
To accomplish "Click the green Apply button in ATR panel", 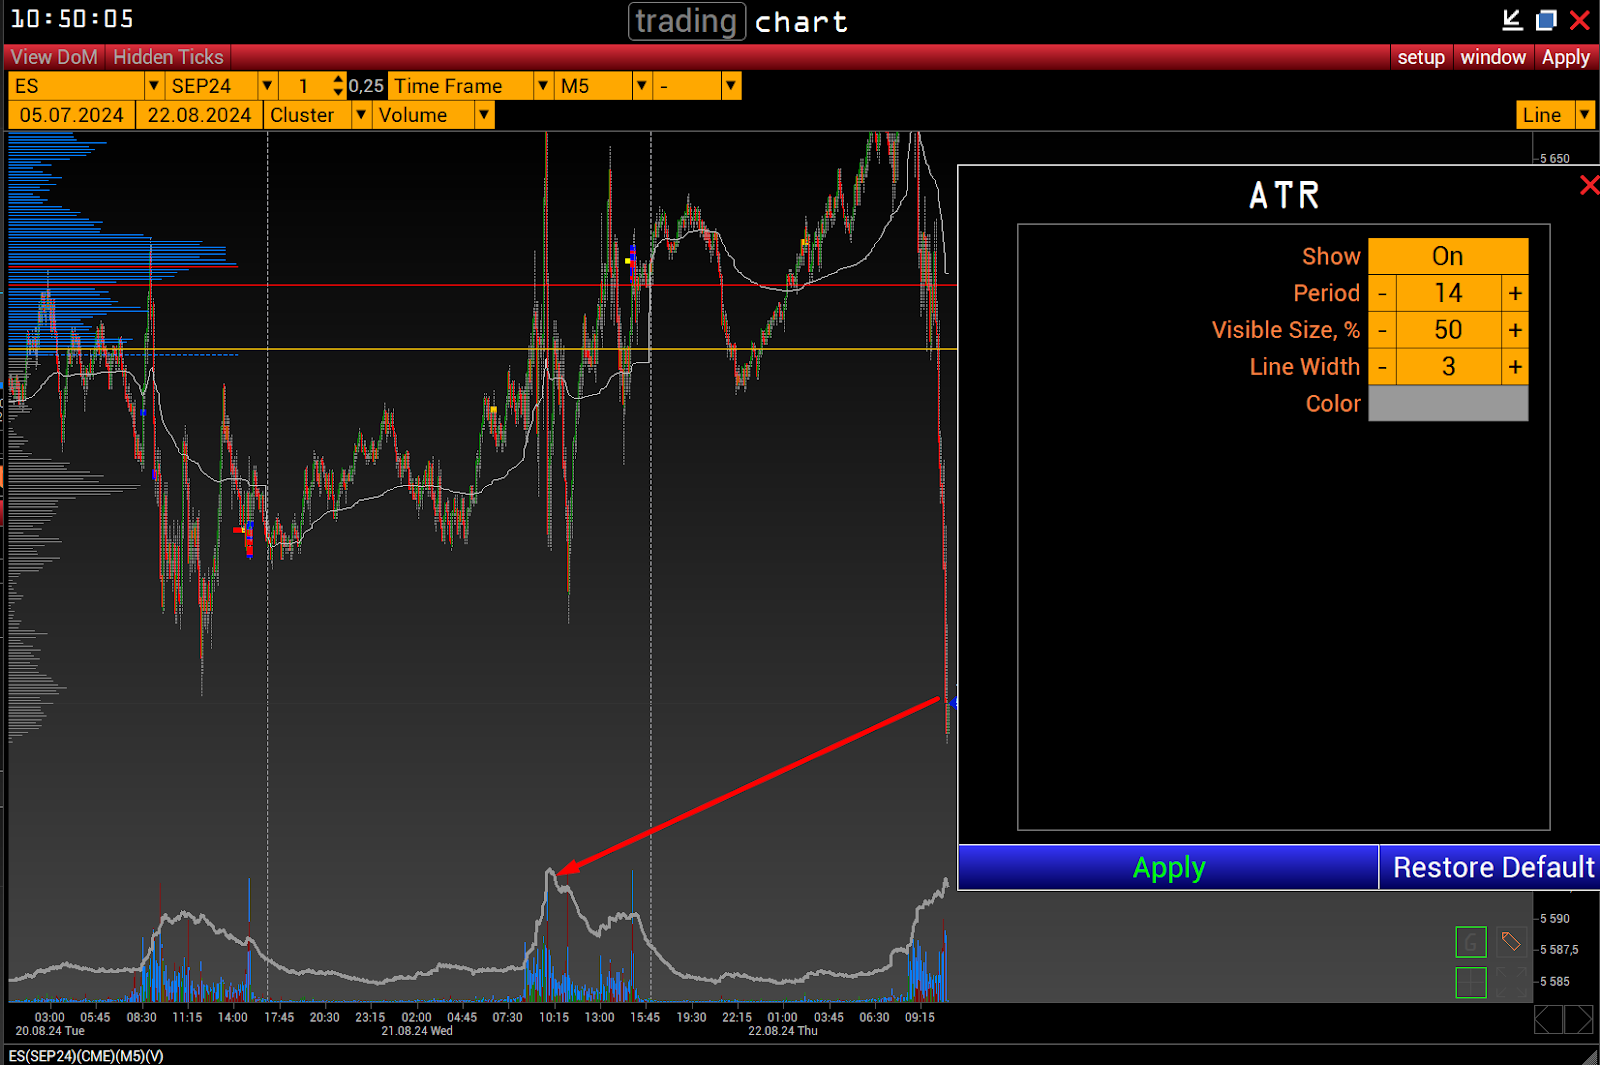I will pos(1168,867).
